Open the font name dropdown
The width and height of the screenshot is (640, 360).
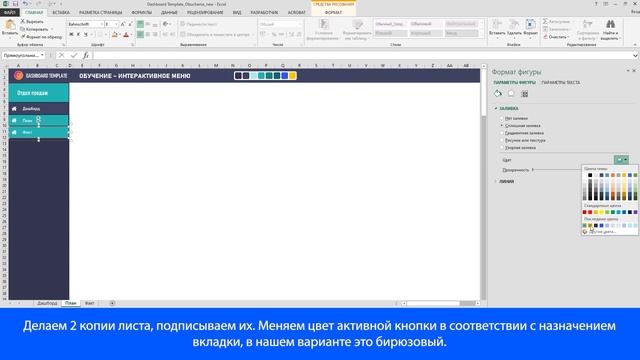point(102,24)
